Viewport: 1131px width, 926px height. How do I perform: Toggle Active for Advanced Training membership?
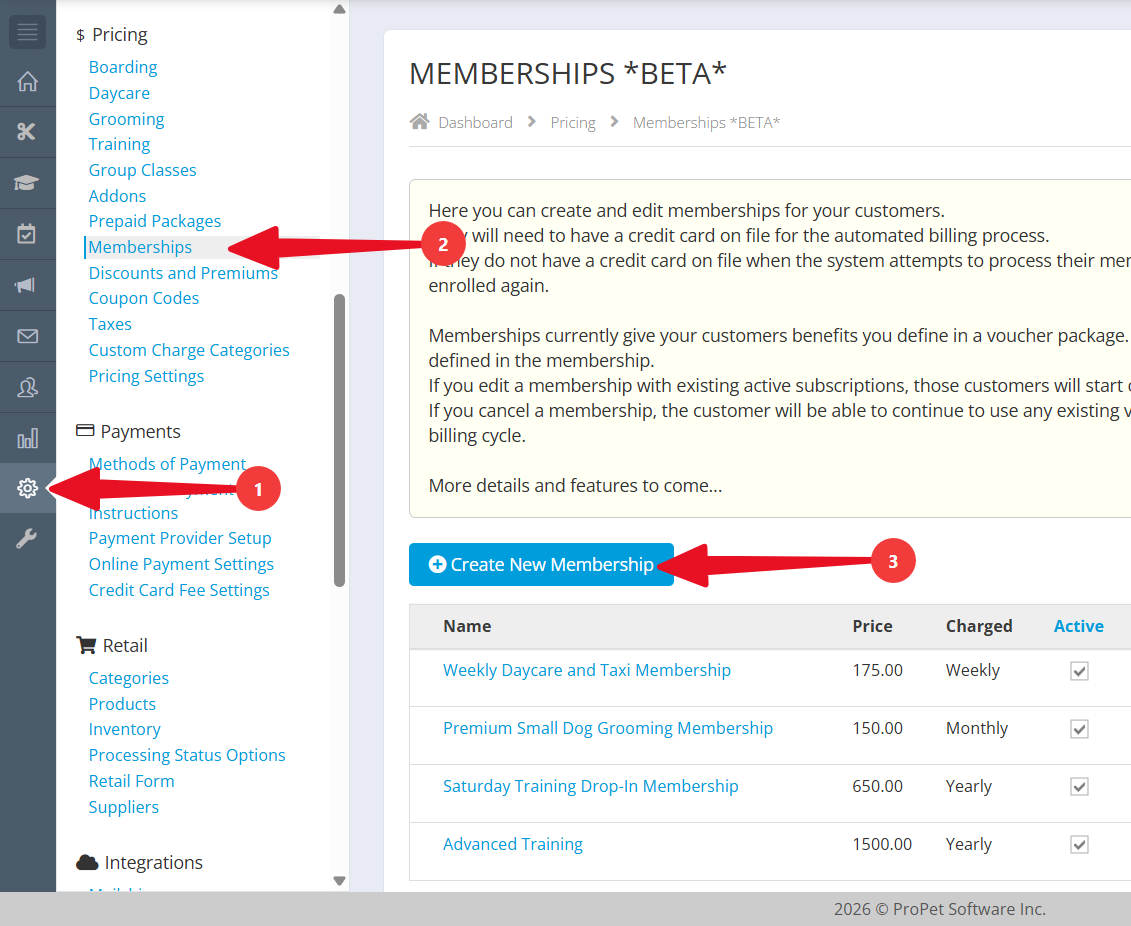tap(1079, 845)
